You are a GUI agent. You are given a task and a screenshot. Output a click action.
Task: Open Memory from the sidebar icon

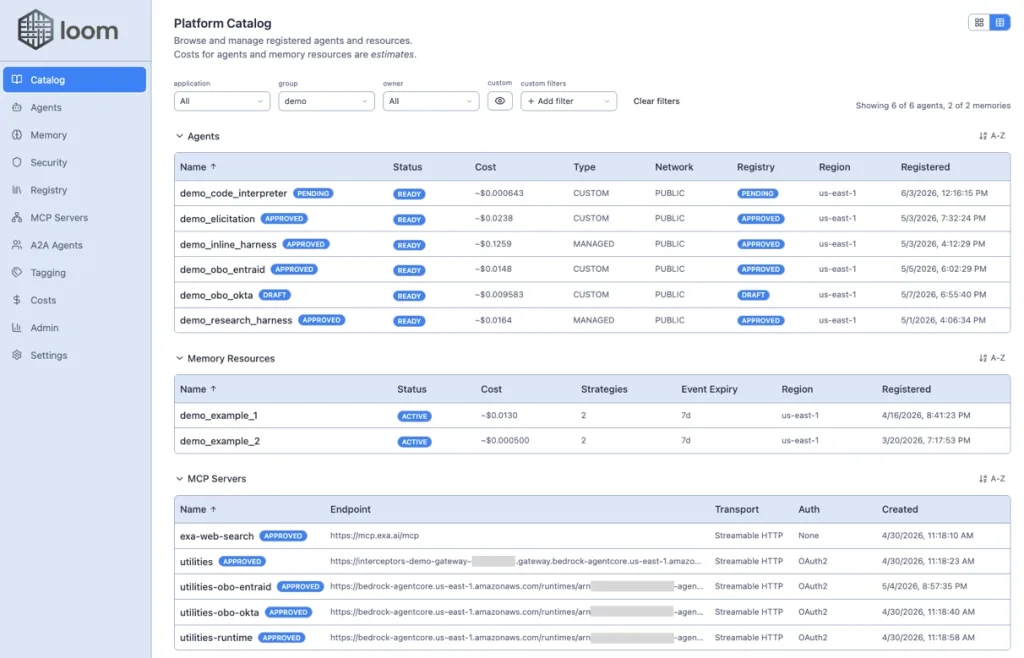coord(17,134)
